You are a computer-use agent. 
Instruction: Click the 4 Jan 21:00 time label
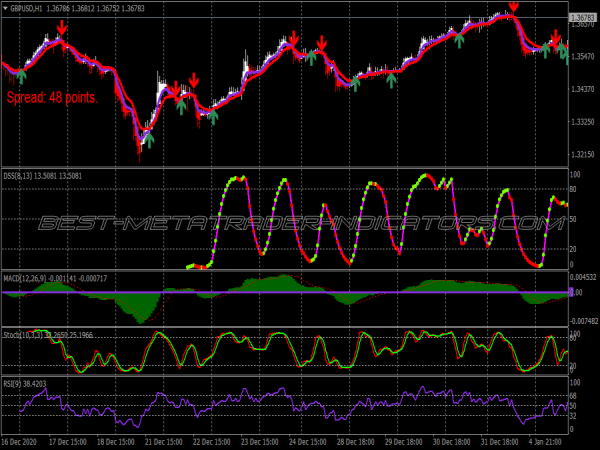pyautogui.click(x=545, y=442)
